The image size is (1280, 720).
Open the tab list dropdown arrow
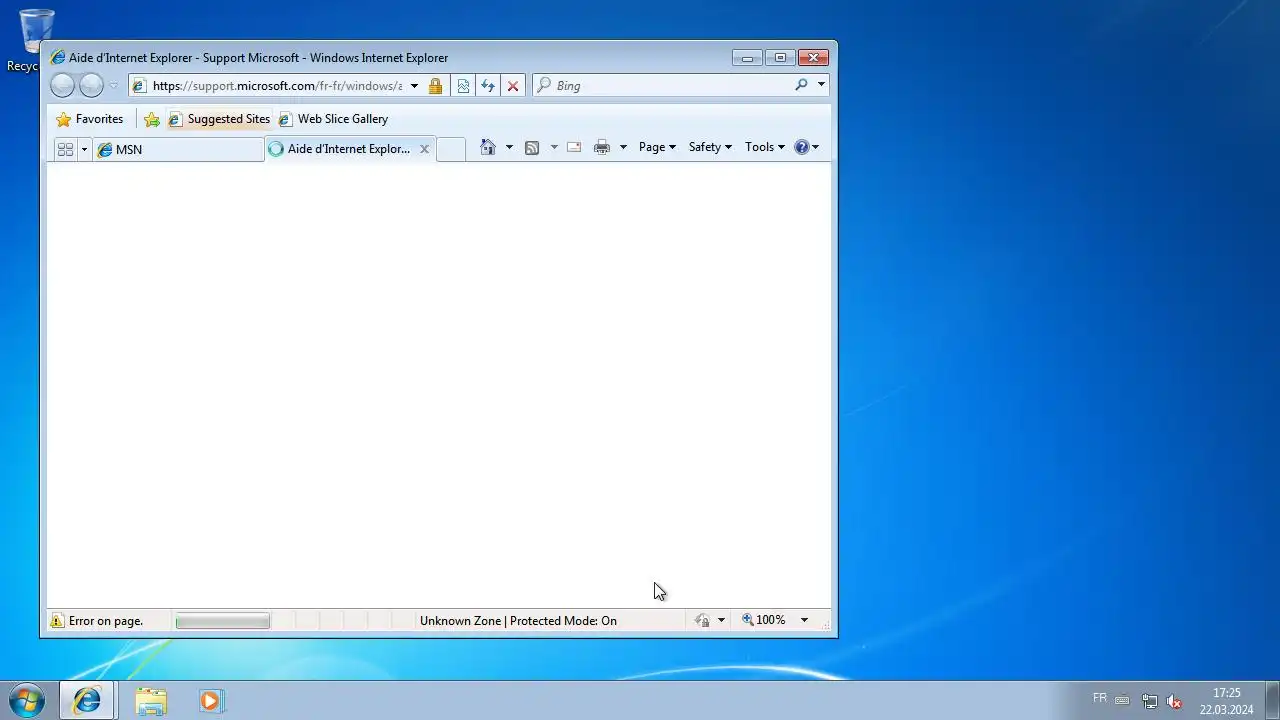tap(84, 149)
